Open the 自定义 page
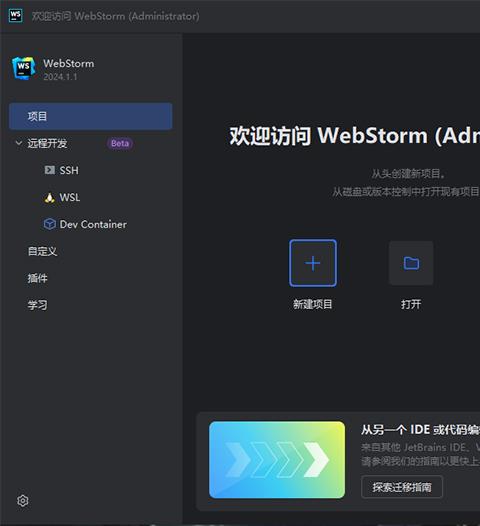This screenshot has width=480, height=526. 42,251
